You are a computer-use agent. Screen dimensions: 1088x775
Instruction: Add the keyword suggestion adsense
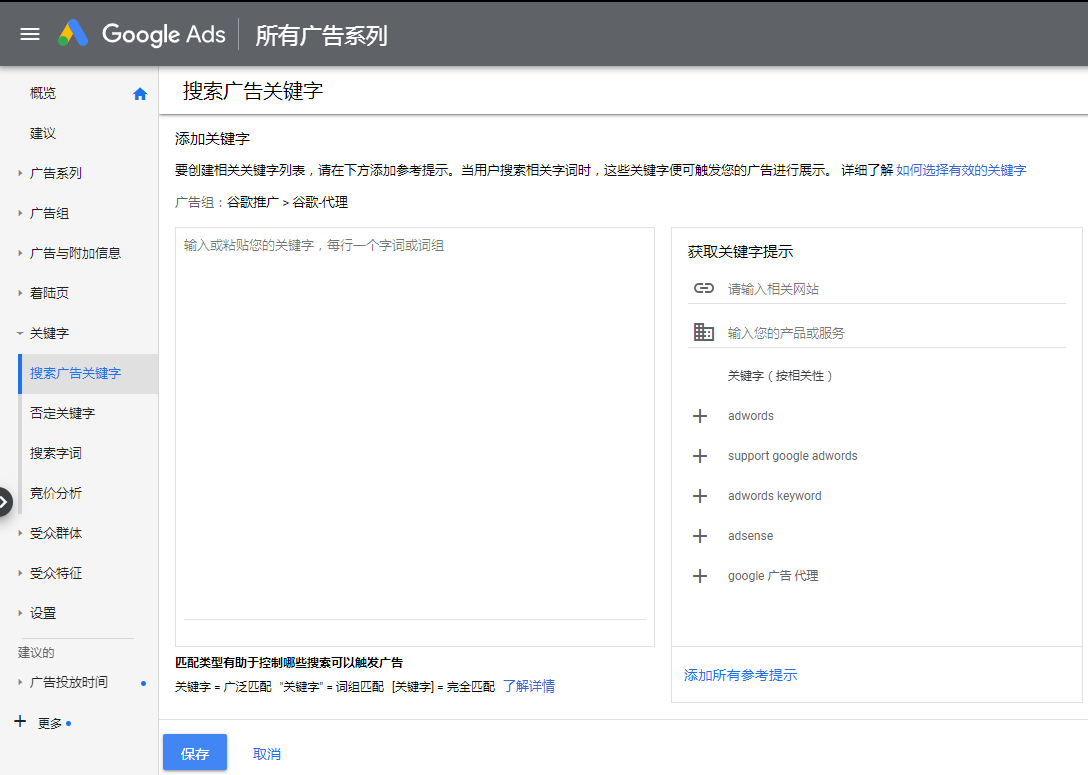(x=700, y=536)
